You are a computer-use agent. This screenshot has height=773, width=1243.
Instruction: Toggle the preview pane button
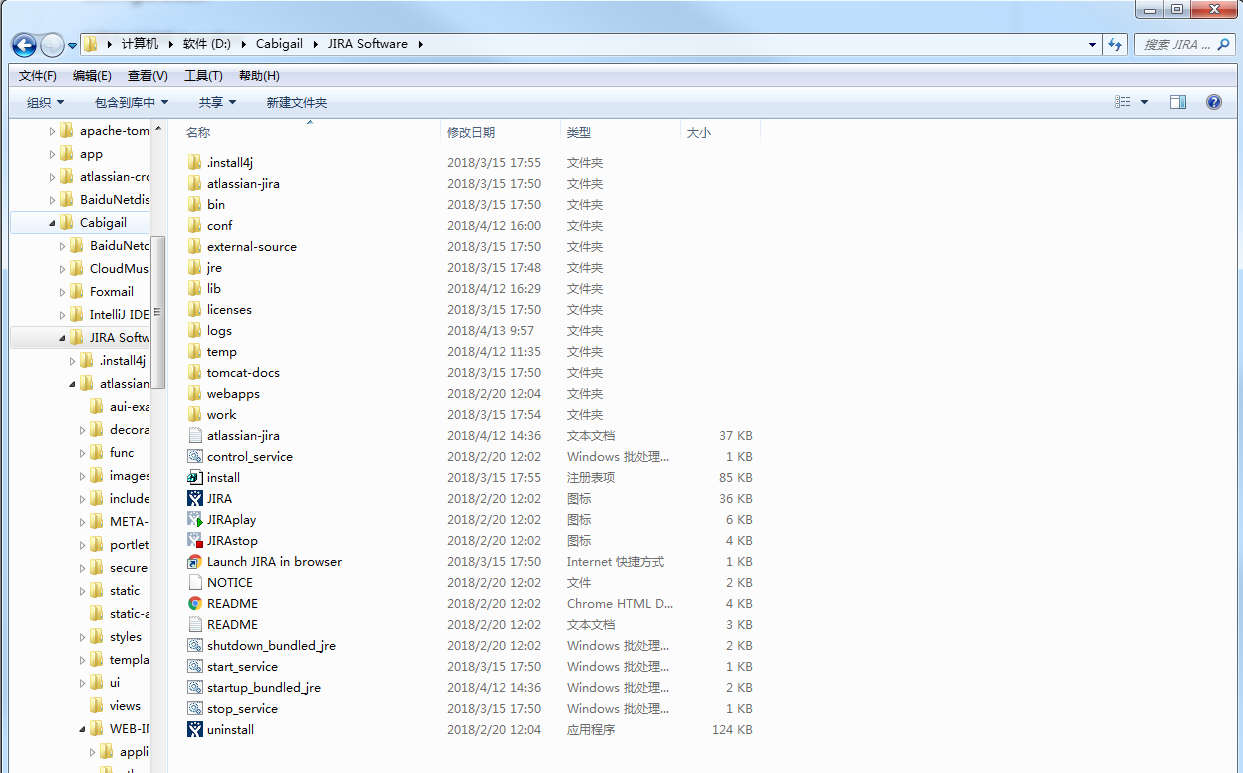point(1178,102)
